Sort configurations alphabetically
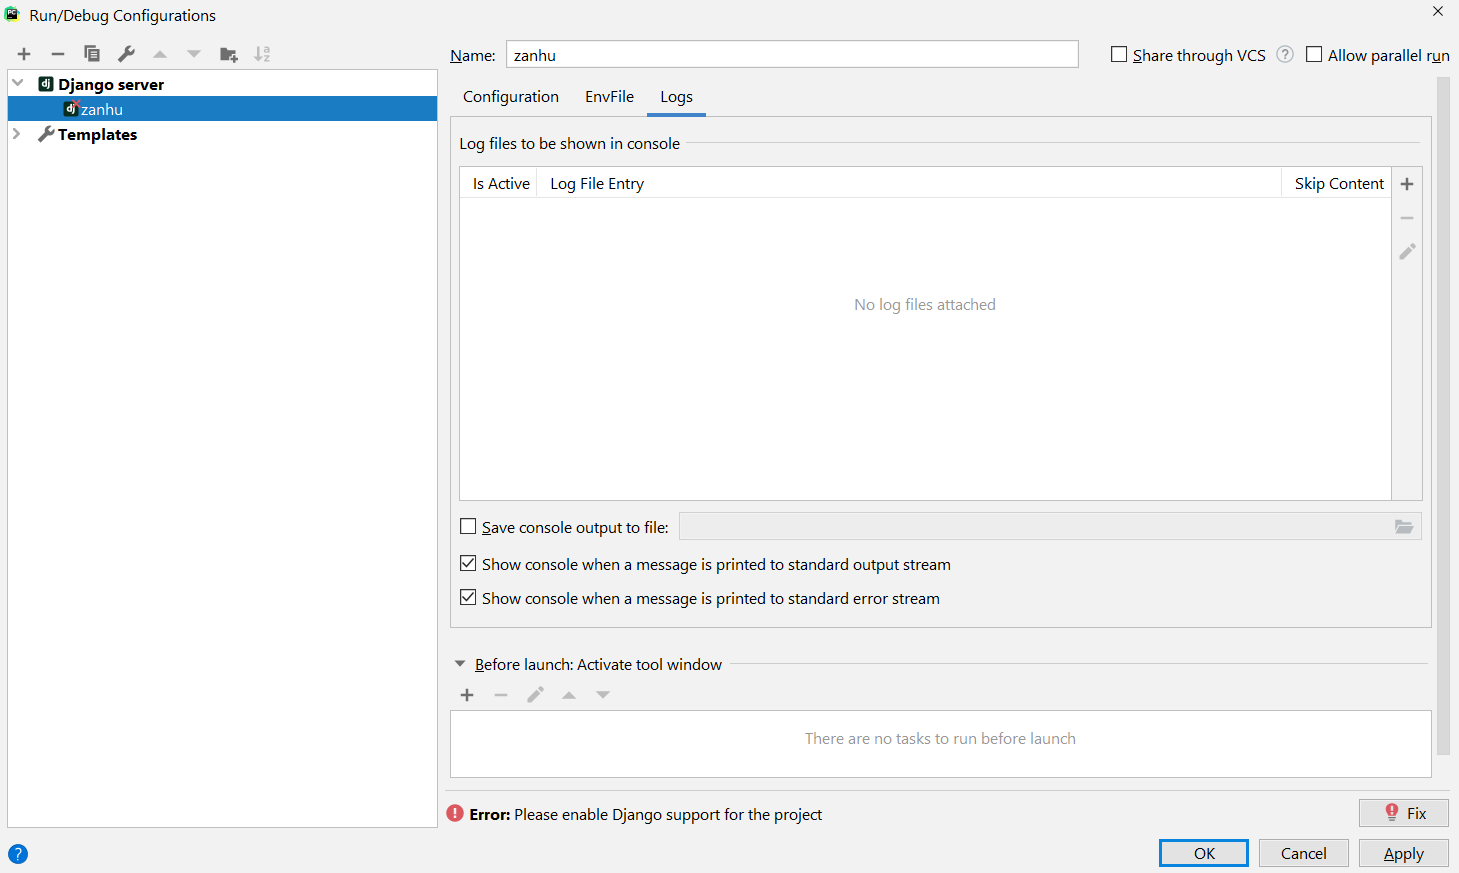The width and height of the screenshot is (1459, 873). coord(262,54)
